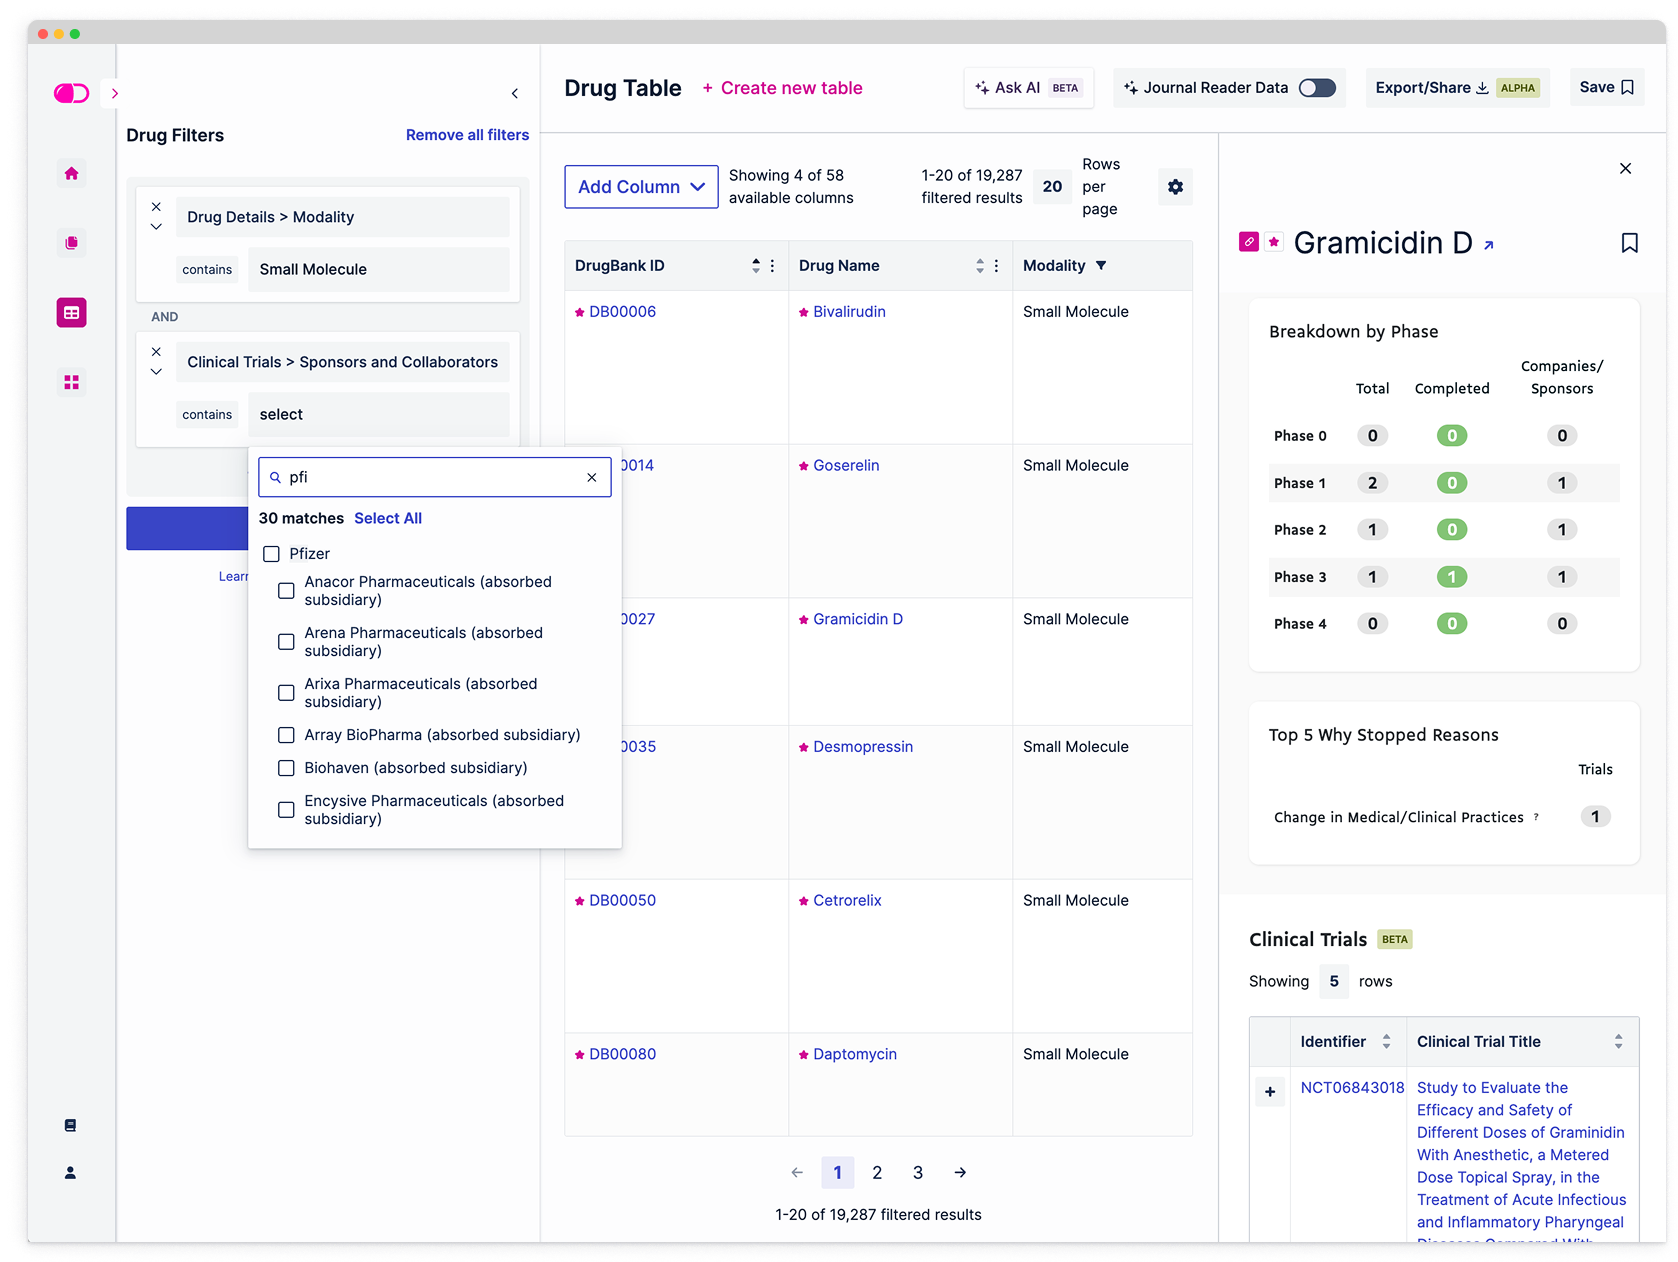
Task: Change rows per page value 20
Action: 1052,186
